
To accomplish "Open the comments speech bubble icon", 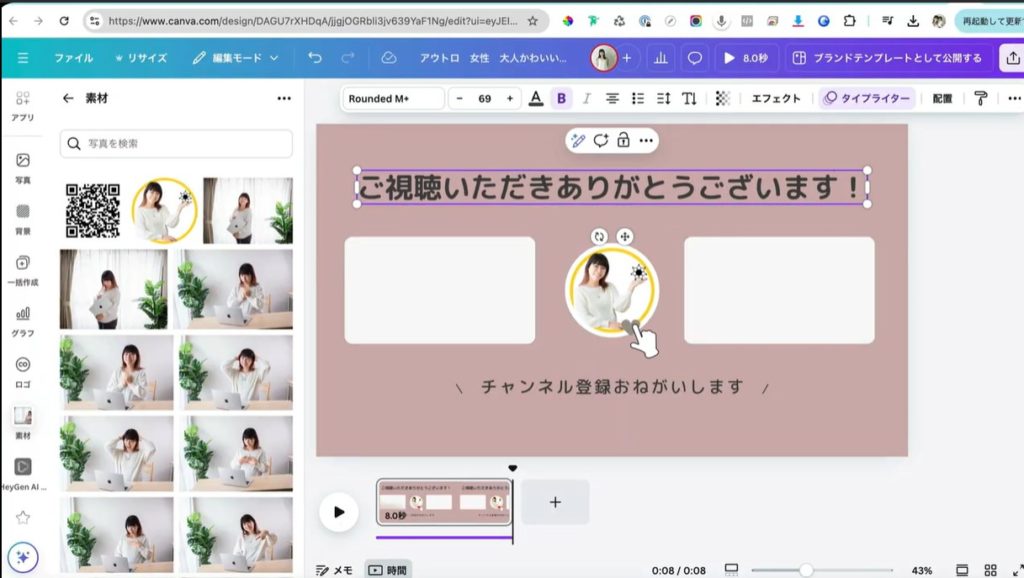I will pyautogui.click(x=694, y=58).
